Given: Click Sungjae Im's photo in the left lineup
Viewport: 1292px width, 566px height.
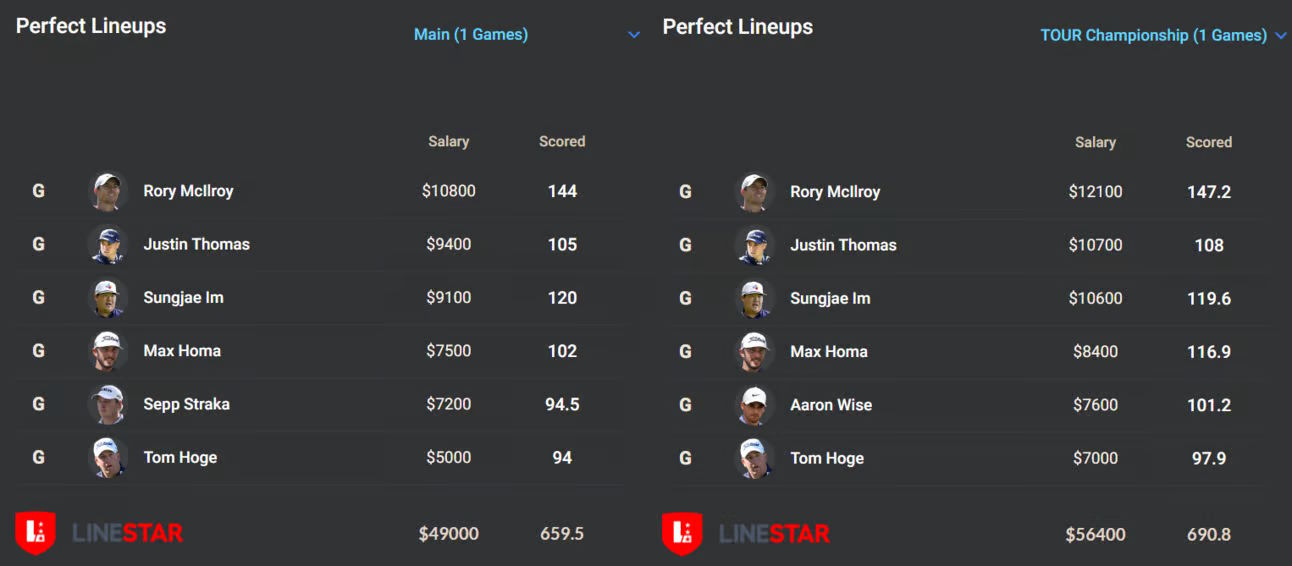Looking at the screenshot, I should click(x=107, y=298).
